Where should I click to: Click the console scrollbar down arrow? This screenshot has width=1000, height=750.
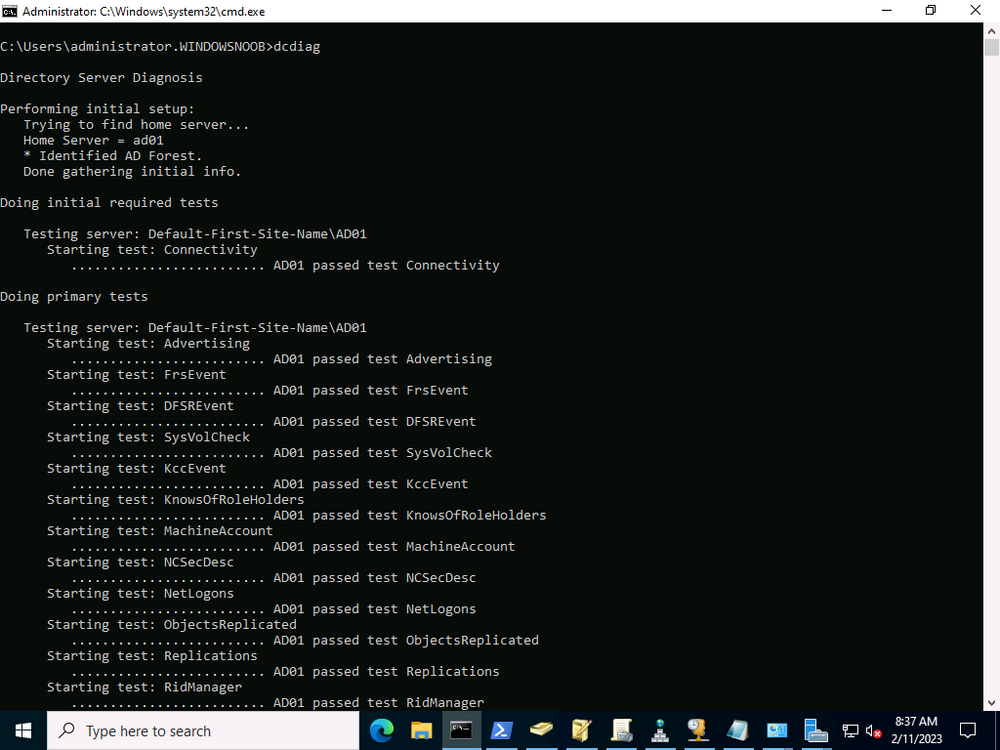[991, 703]
